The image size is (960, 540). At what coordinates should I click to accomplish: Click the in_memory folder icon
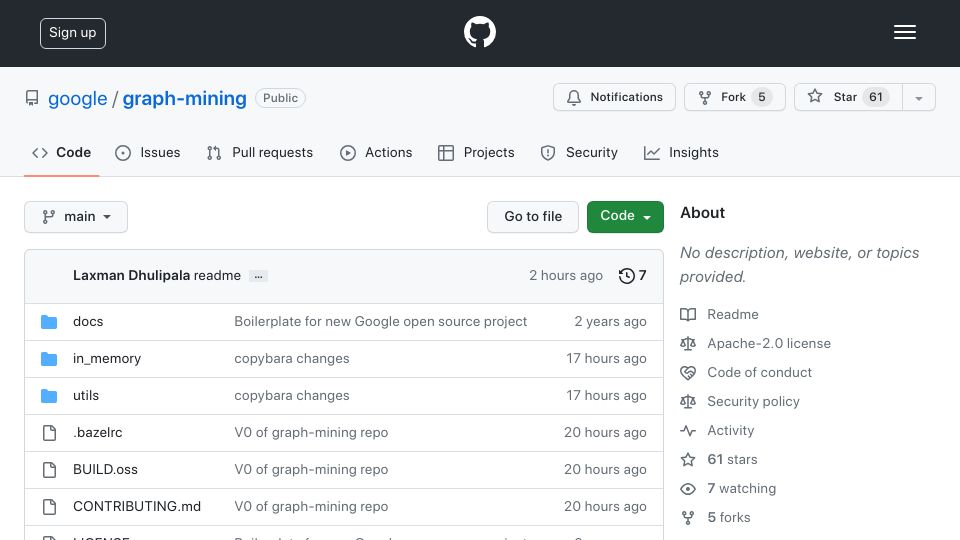click(49, 359)
